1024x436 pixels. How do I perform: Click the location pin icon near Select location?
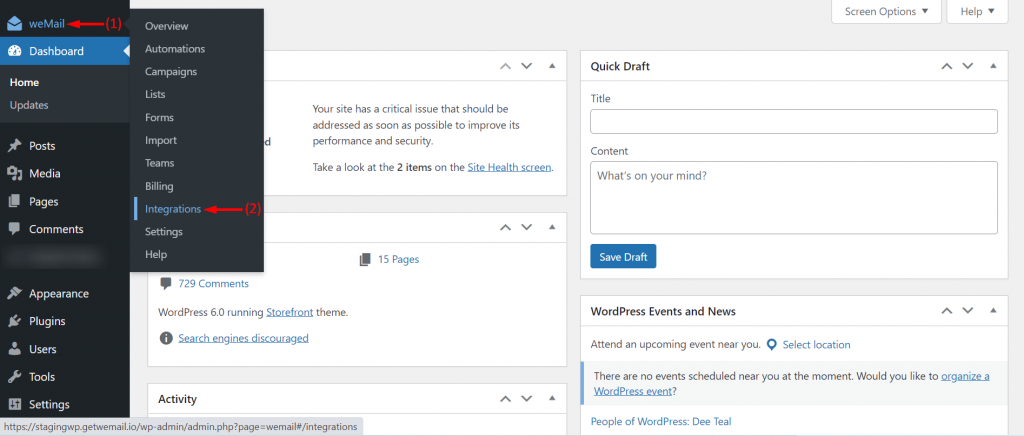771,345
